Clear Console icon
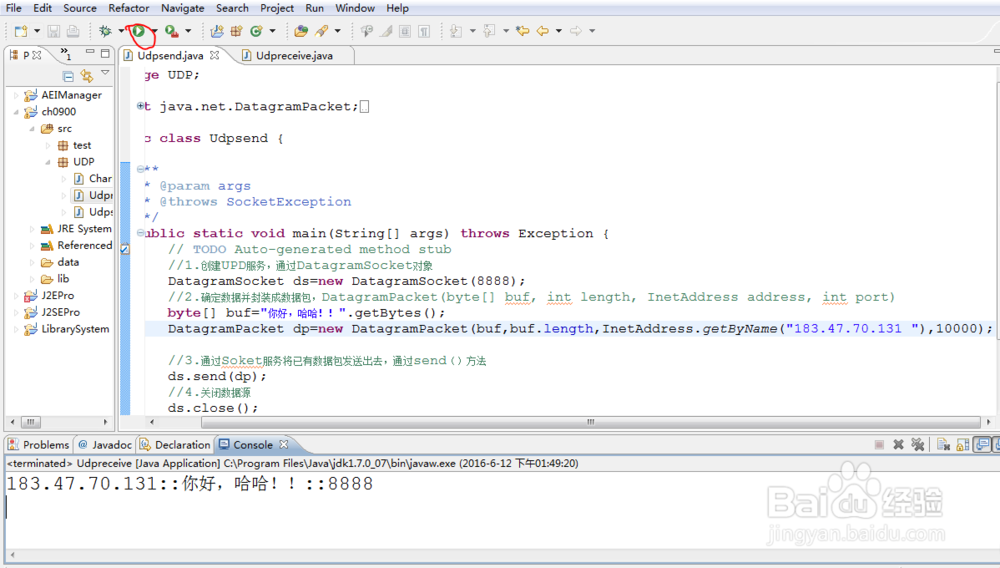 click(943, 444)
